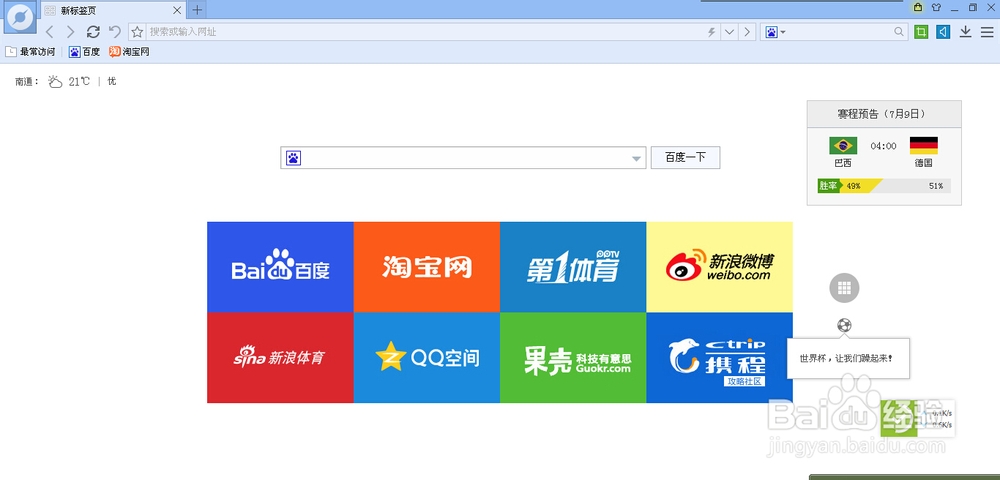
Task: Click the 51% win rate value
Action: tap(936, 186)
